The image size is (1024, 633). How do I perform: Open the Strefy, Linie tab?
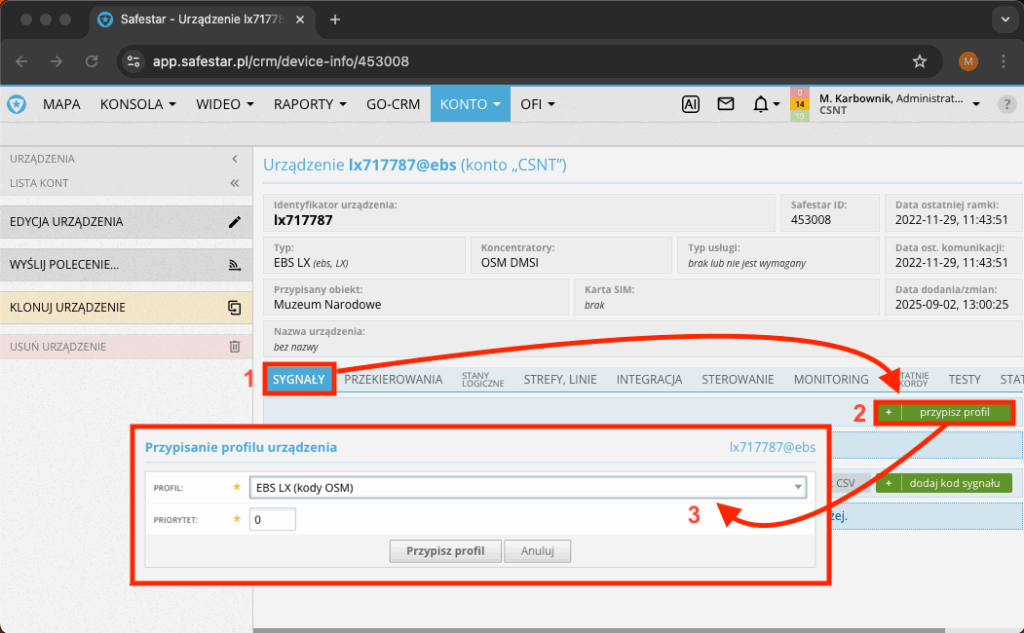click(x=559, y=380)
